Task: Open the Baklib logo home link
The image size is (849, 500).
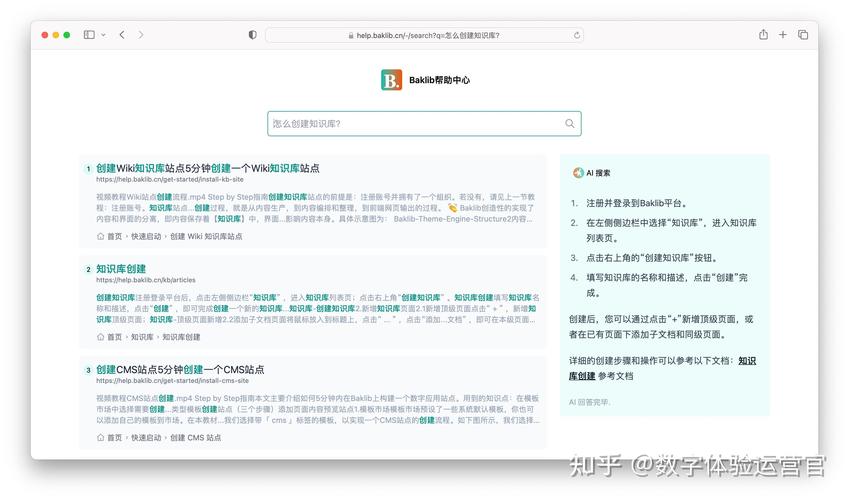Action: (391, 80)
